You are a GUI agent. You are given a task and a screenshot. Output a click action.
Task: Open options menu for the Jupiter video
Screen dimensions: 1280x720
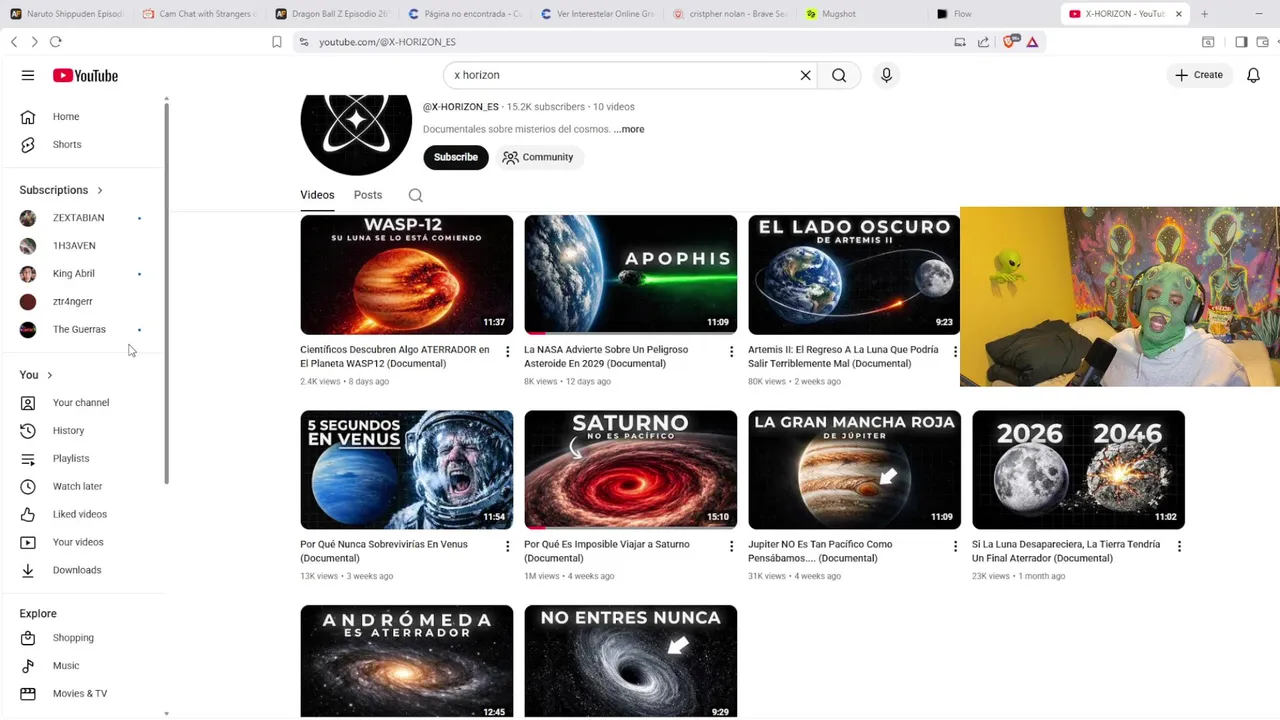955,547
